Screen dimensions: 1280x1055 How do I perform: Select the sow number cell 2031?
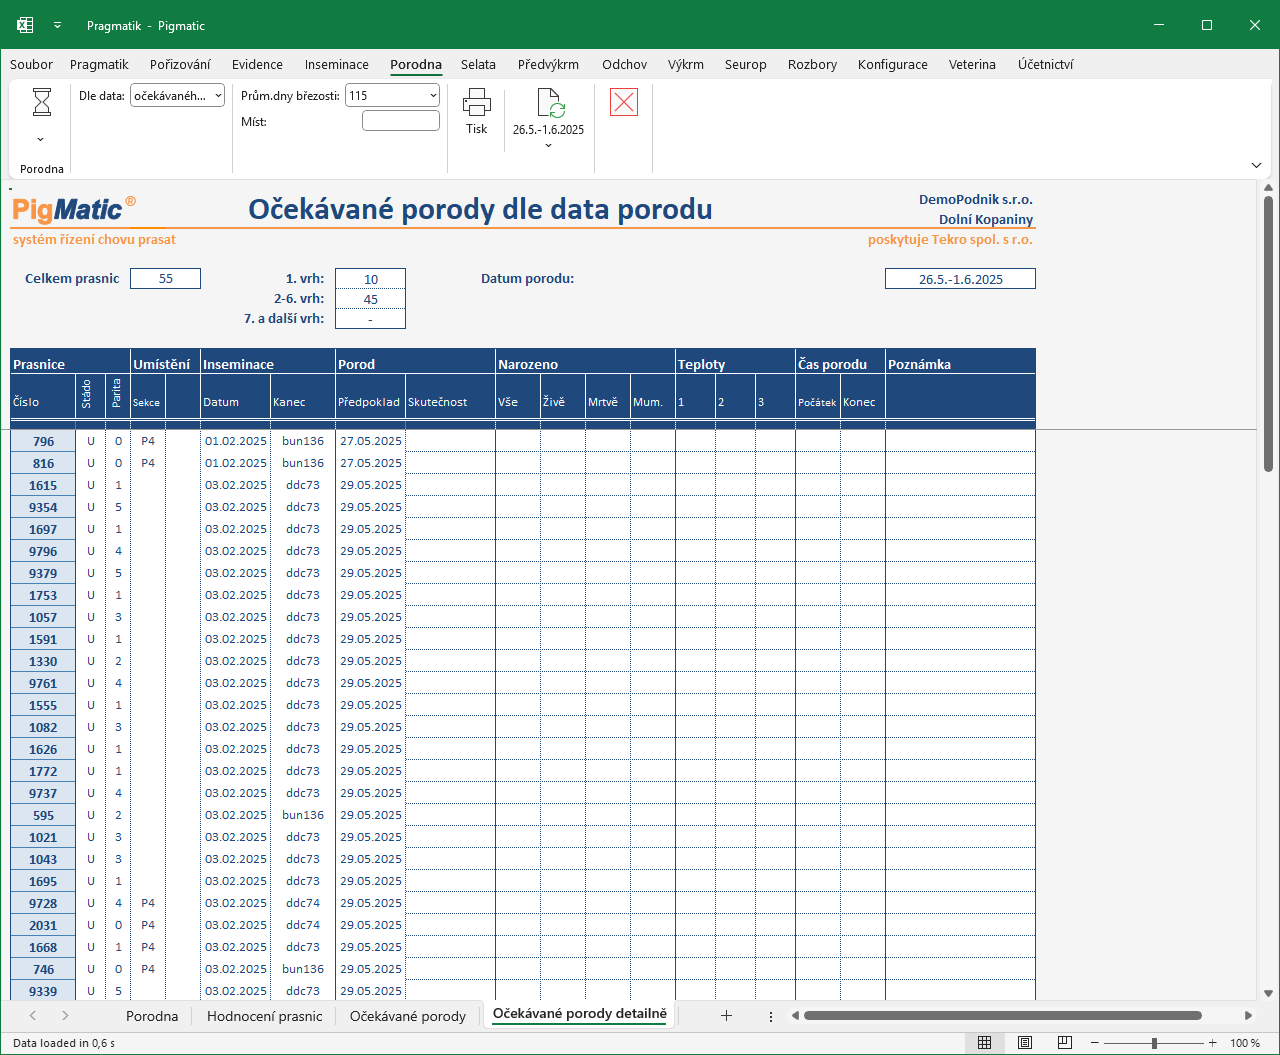pos(43,925)
